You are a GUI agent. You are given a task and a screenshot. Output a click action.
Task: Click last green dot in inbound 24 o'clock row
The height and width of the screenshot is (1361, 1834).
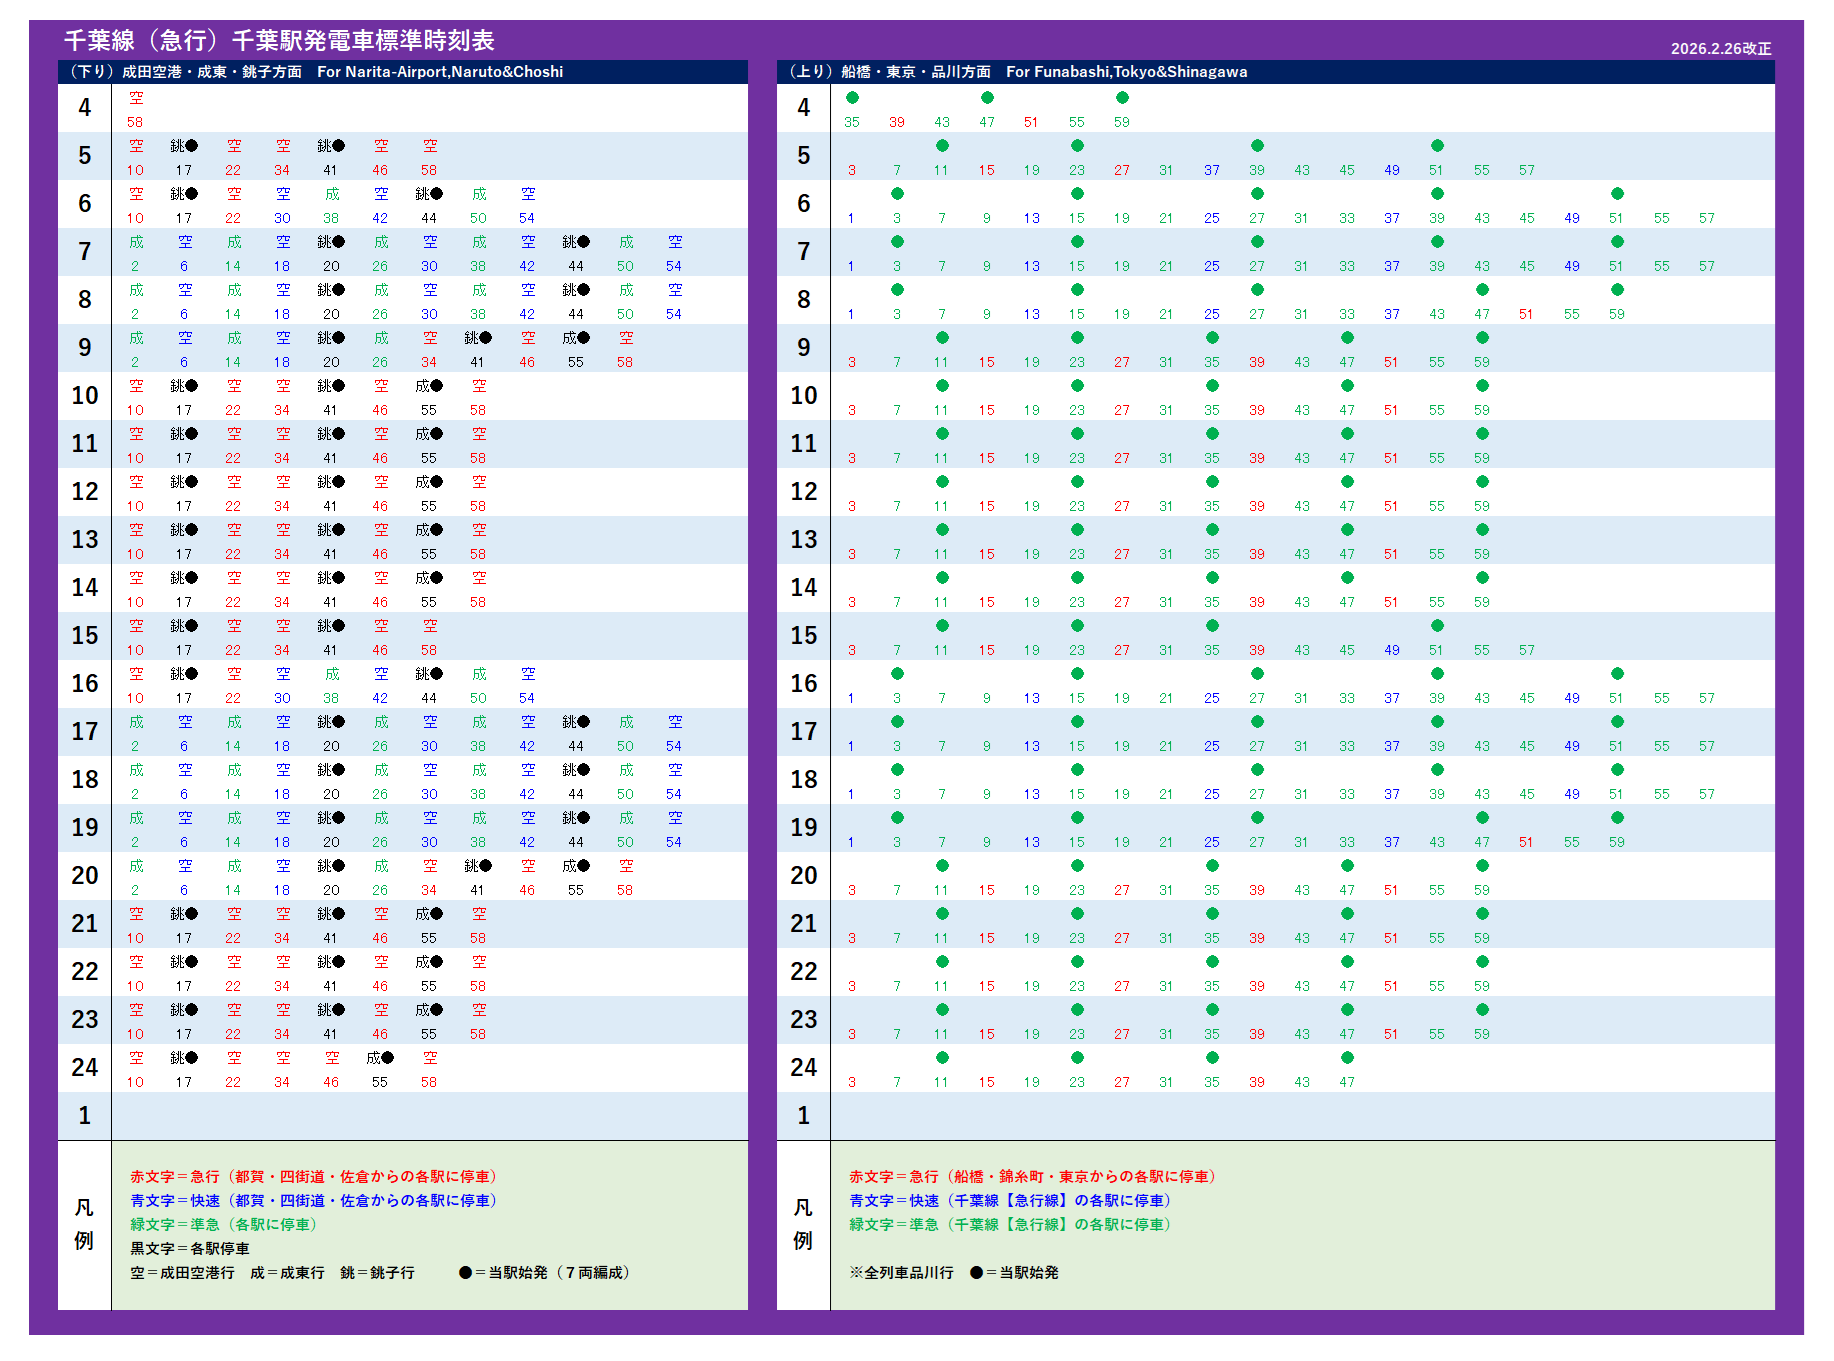(1347, 1058)
